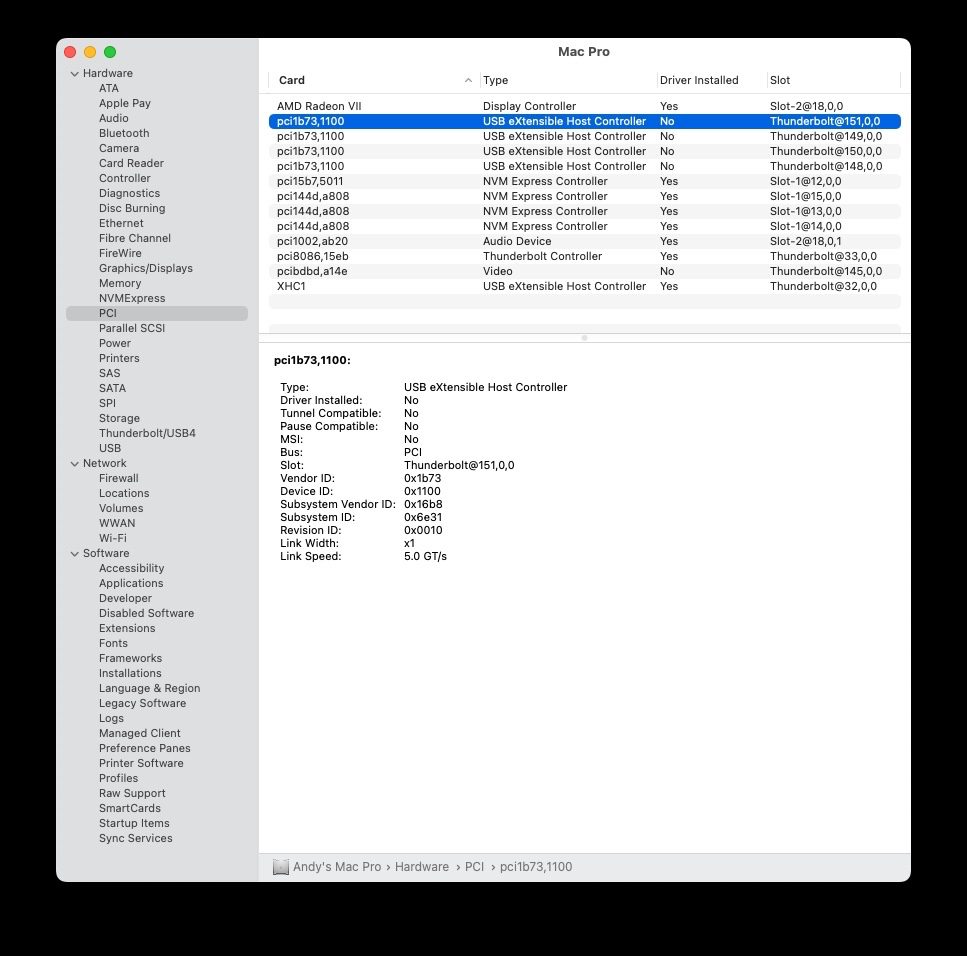Sort by the Type column header
The image size is (967, 956).
click(495, 80)
